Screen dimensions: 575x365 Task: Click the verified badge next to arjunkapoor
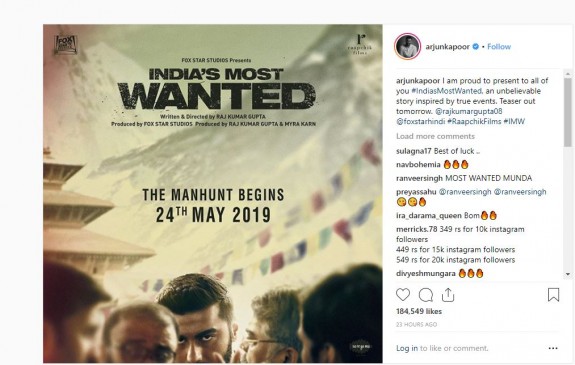pos(476,47)
